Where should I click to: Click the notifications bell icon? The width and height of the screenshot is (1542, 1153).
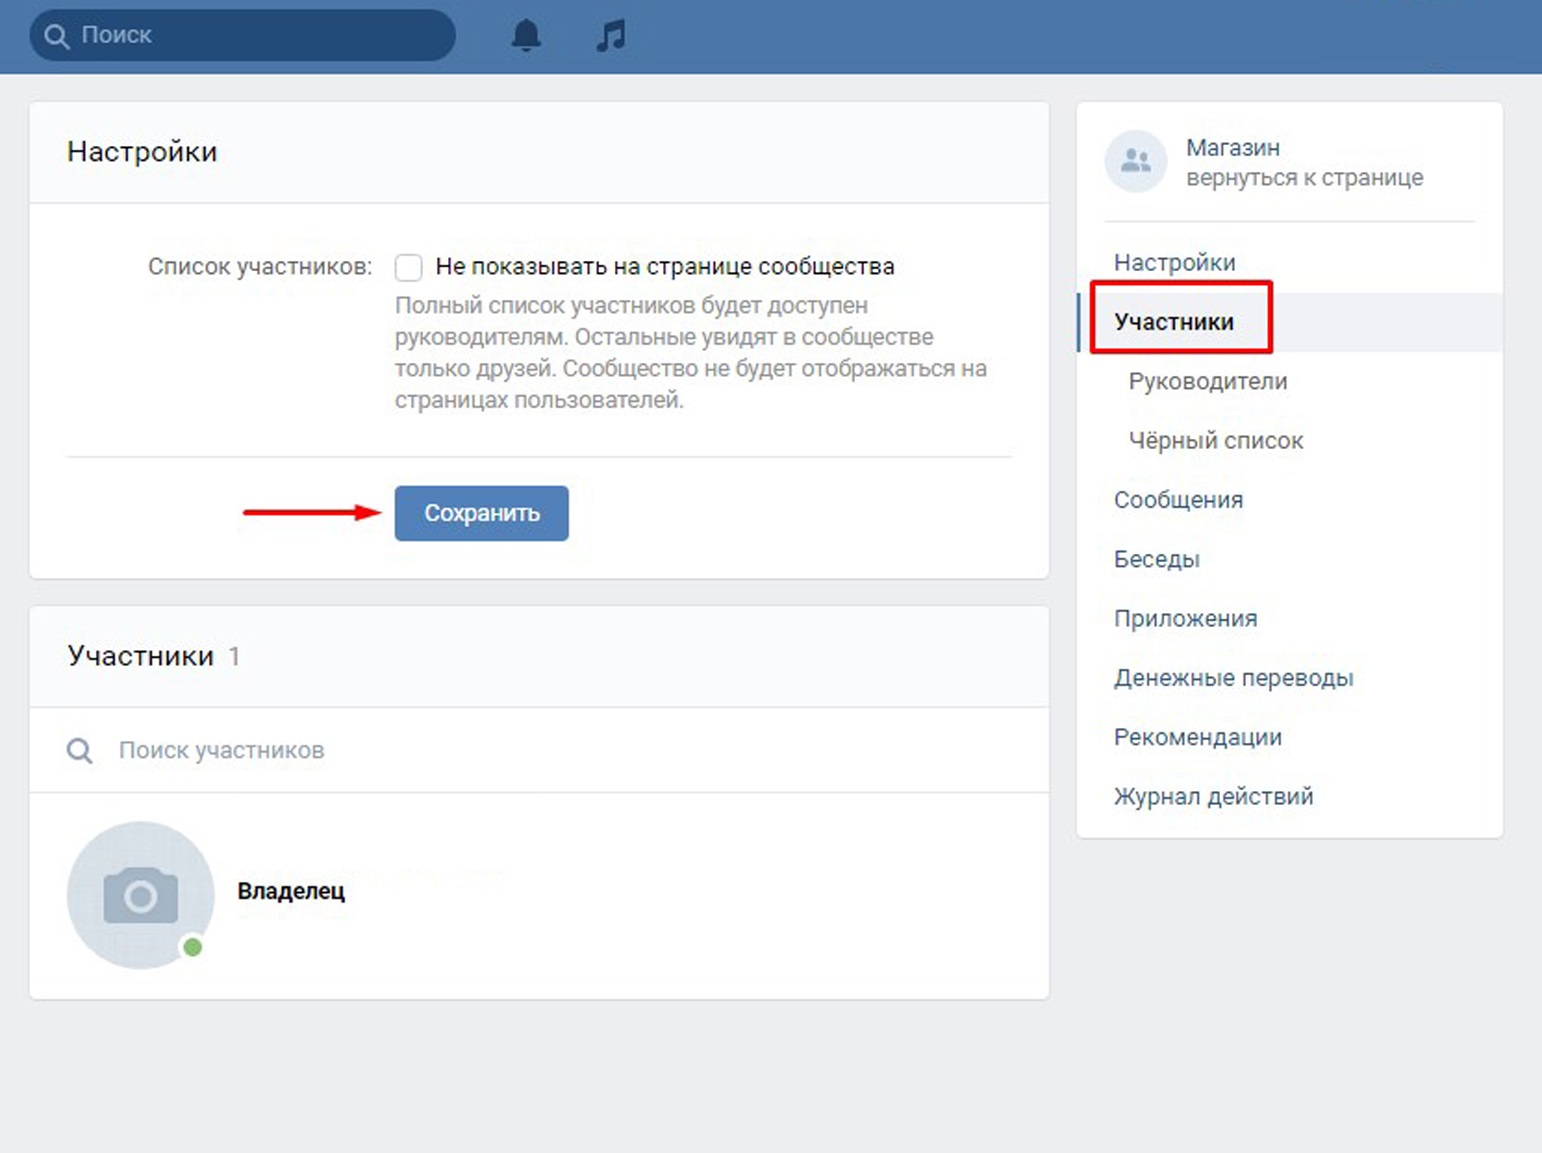(526, 35)
